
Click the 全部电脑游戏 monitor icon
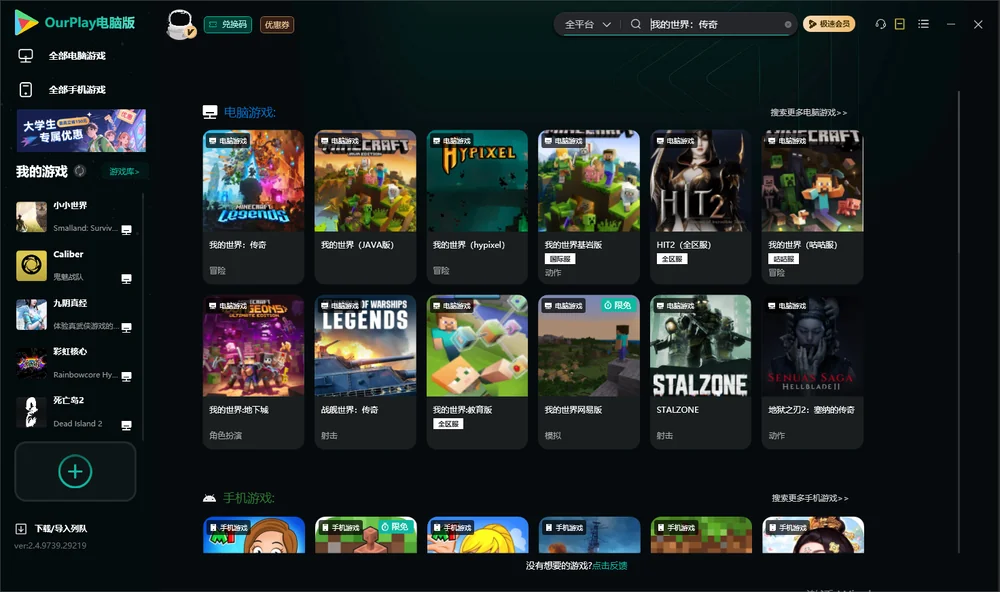point(26,56)
